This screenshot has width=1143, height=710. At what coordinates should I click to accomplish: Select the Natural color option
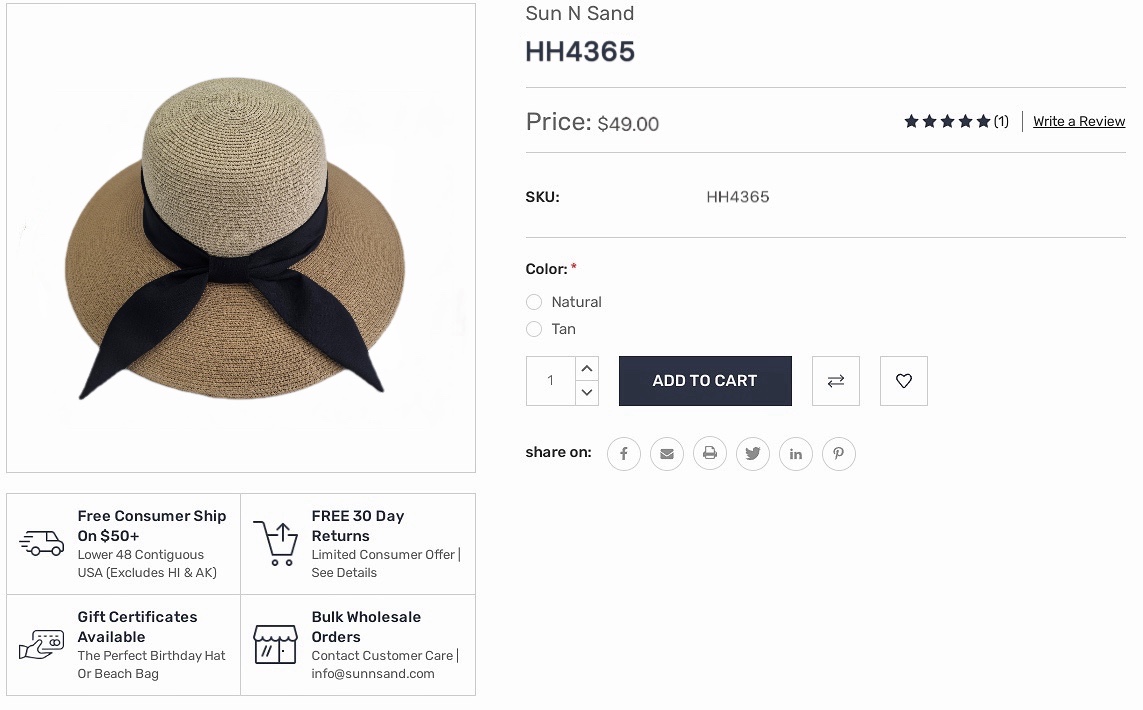(x=534, y=302)
